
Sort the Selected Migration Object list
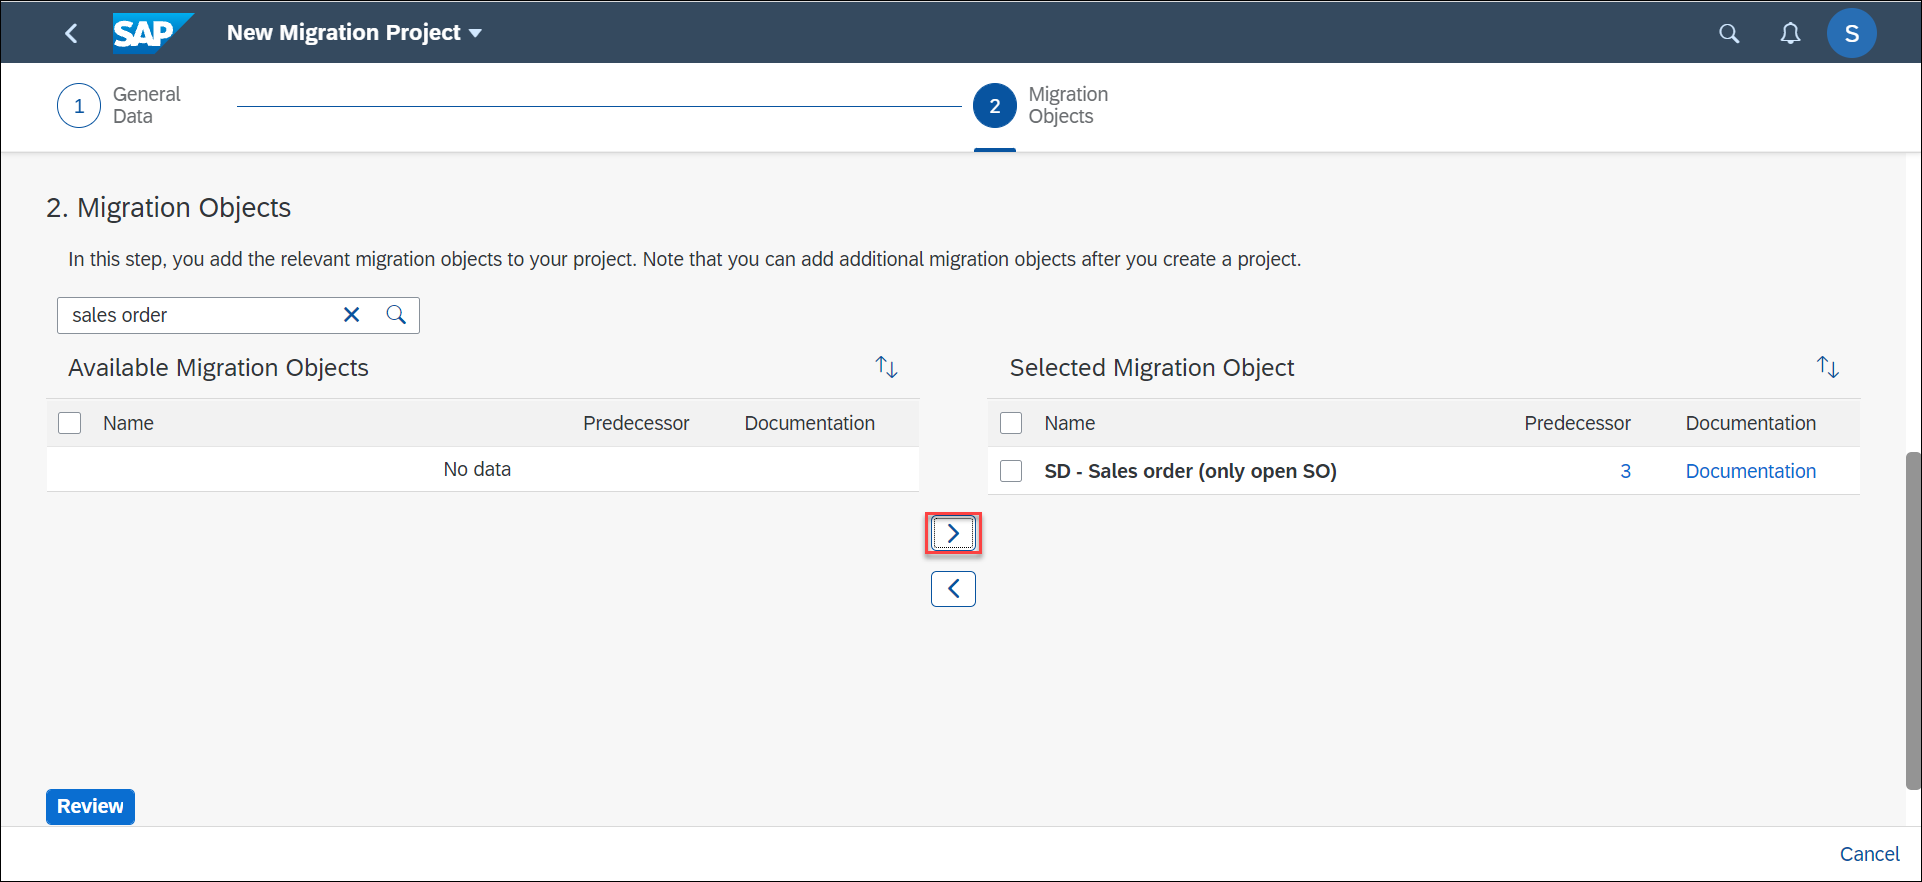[x=1828, y=367]
